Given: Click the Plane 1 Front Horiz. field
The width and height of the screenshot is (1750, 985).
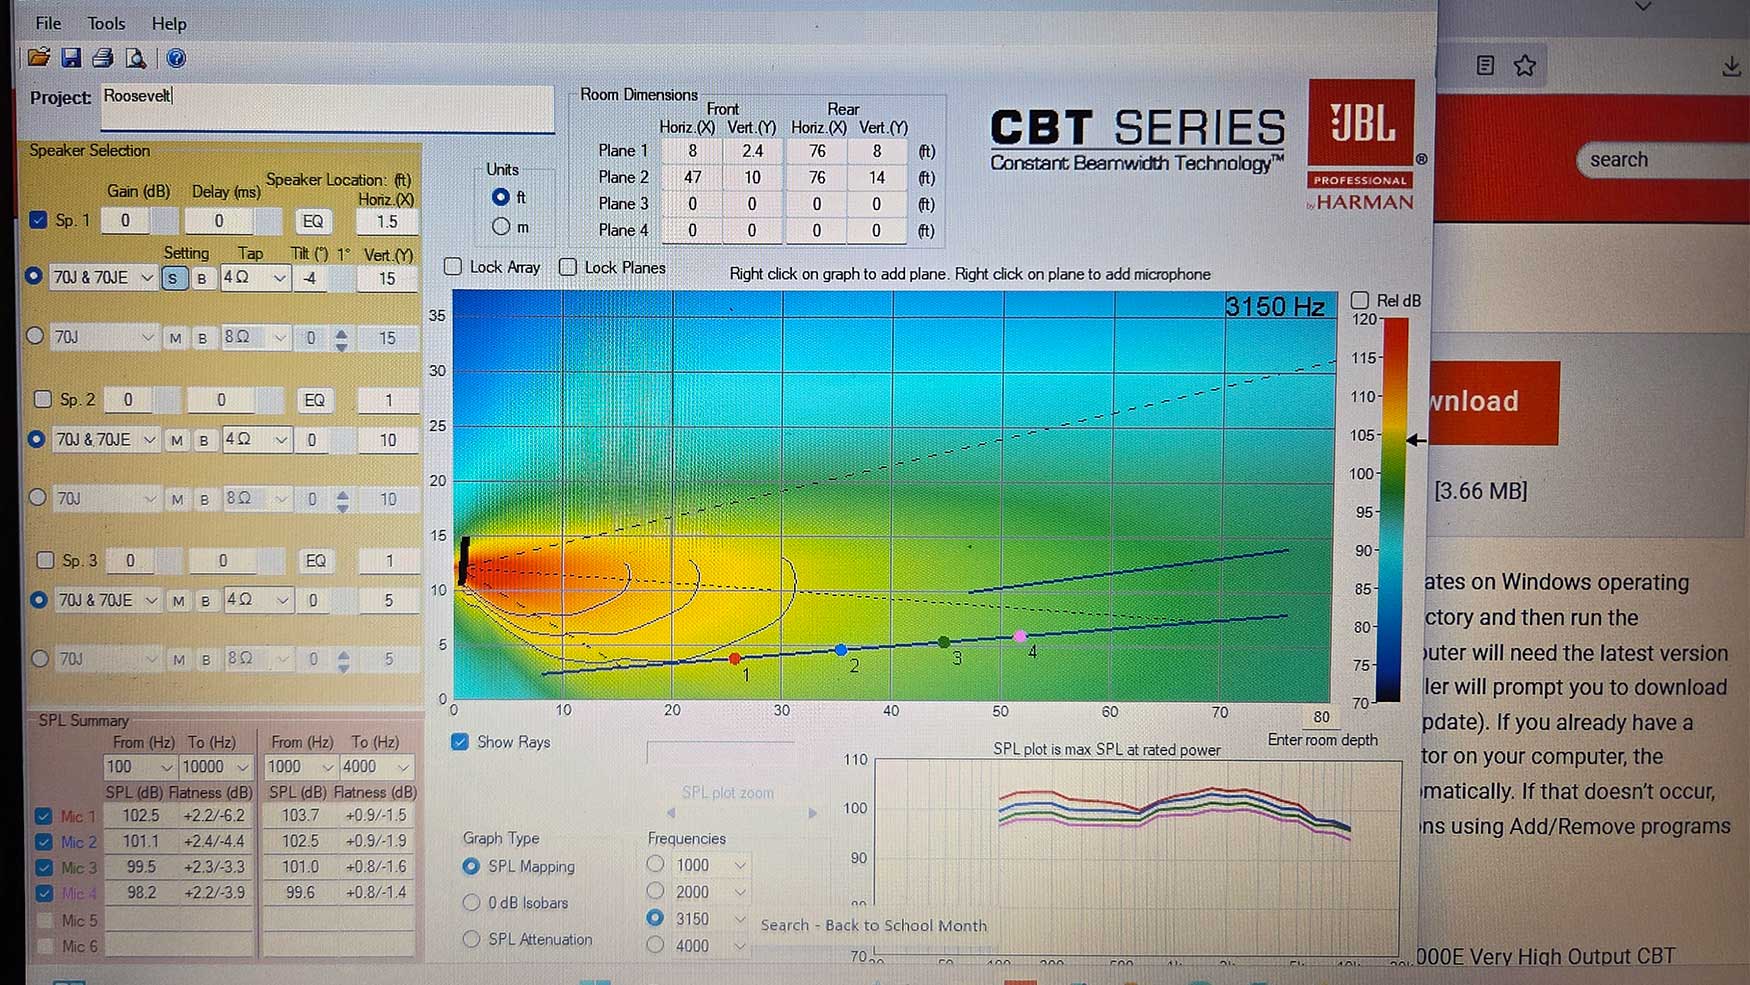Looking at the screenshot, I should [691, 151].
